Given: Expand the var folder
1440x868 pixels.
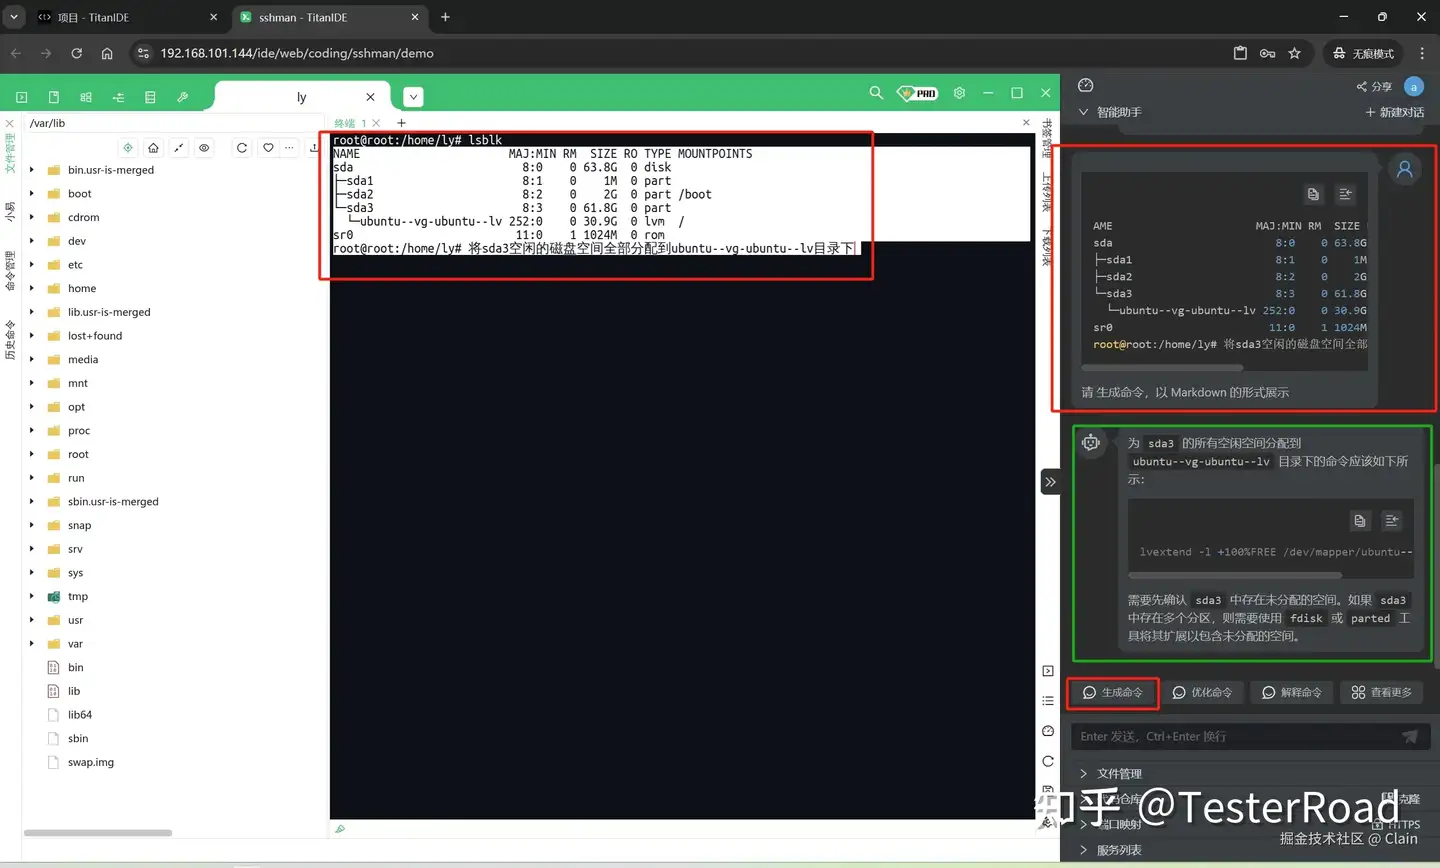Looking at the screenshot, I should 32,644.
